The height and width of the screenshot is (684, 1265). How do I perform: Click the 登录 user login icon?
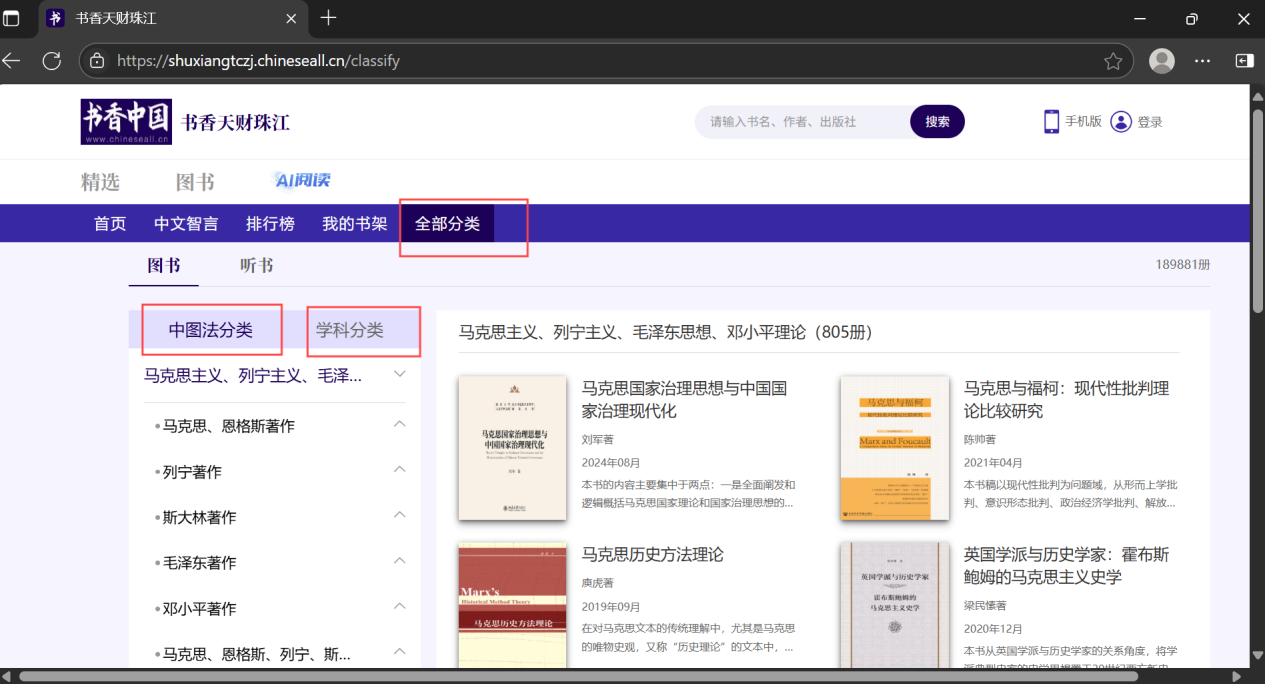[1121, 122]
